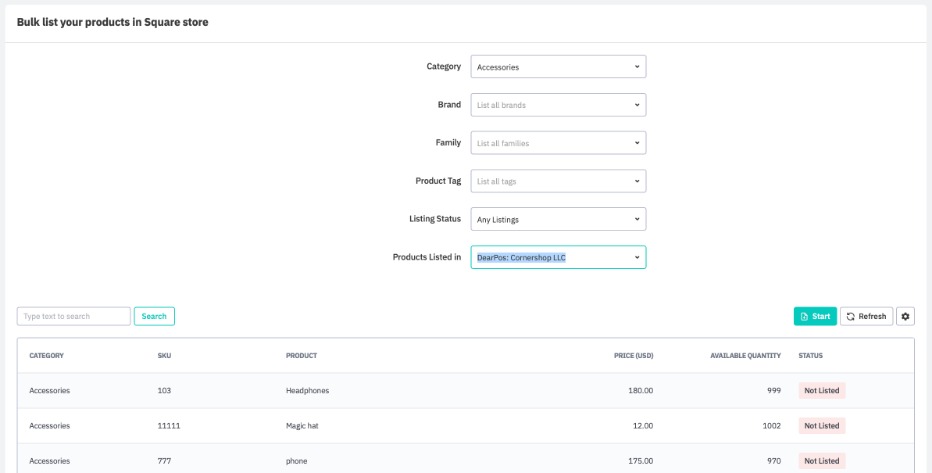Screen dimensions: 932x473
Task: Click the Price (USD) column header
Action: pos(633,355)
